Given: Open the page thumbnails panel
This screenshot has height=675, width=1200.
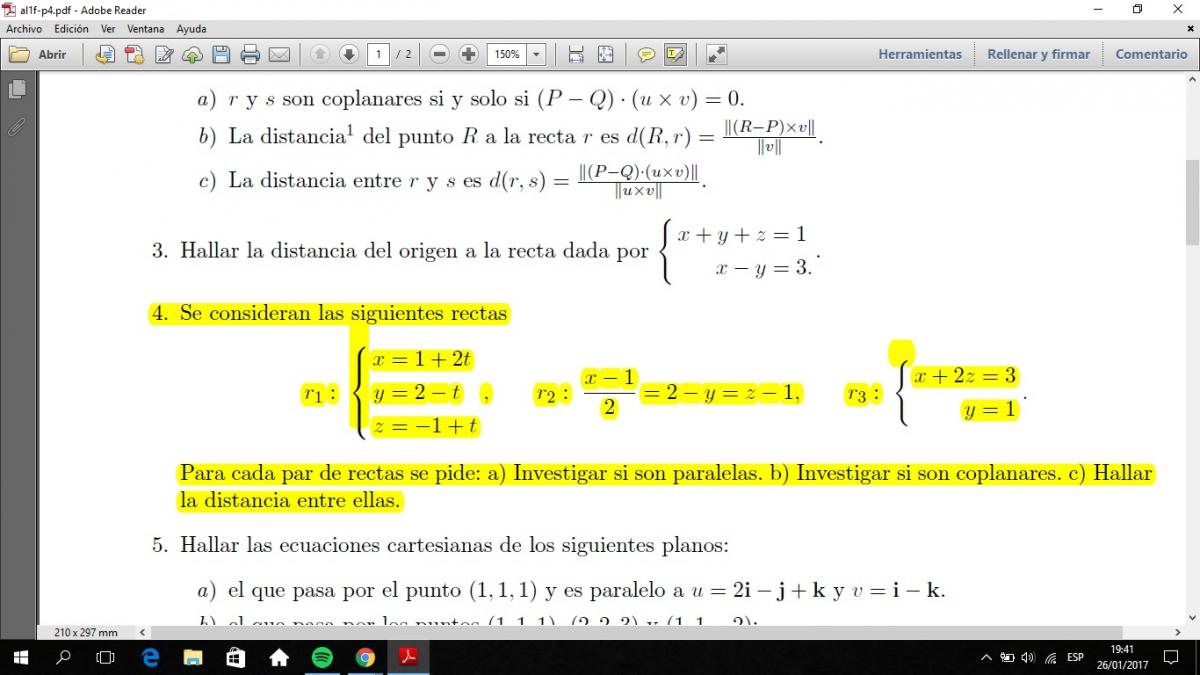Looking at the screenshot, I should click(17, 90).
